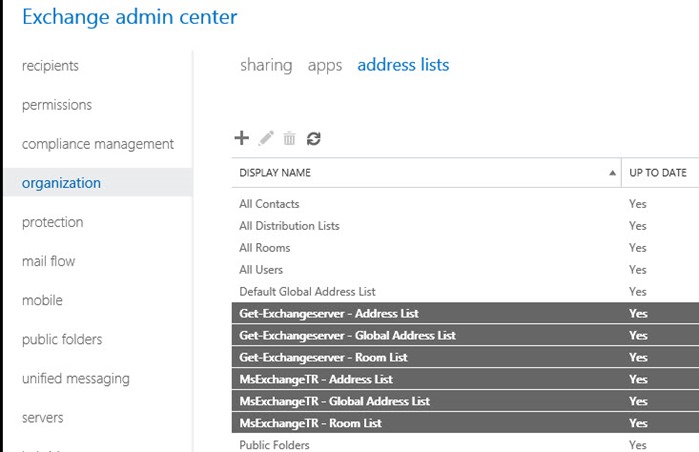Select the All Rooms row
Viewport: 699px width, 452px height.
click(465, 248)
